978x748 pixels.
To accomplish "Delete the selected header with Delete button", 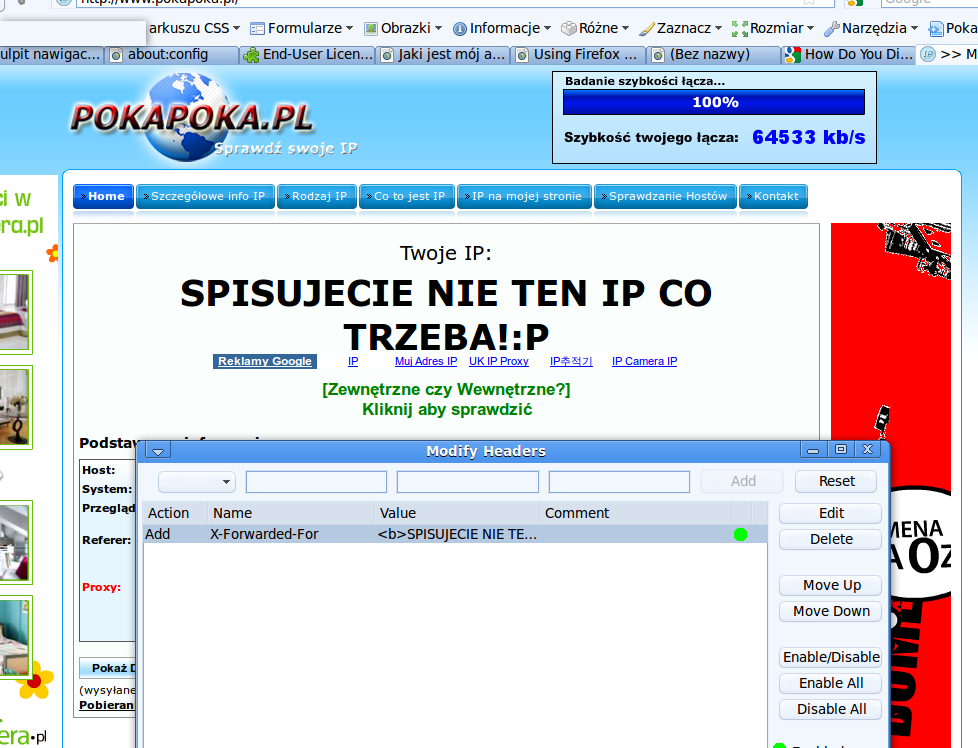I will coord(831,540).
